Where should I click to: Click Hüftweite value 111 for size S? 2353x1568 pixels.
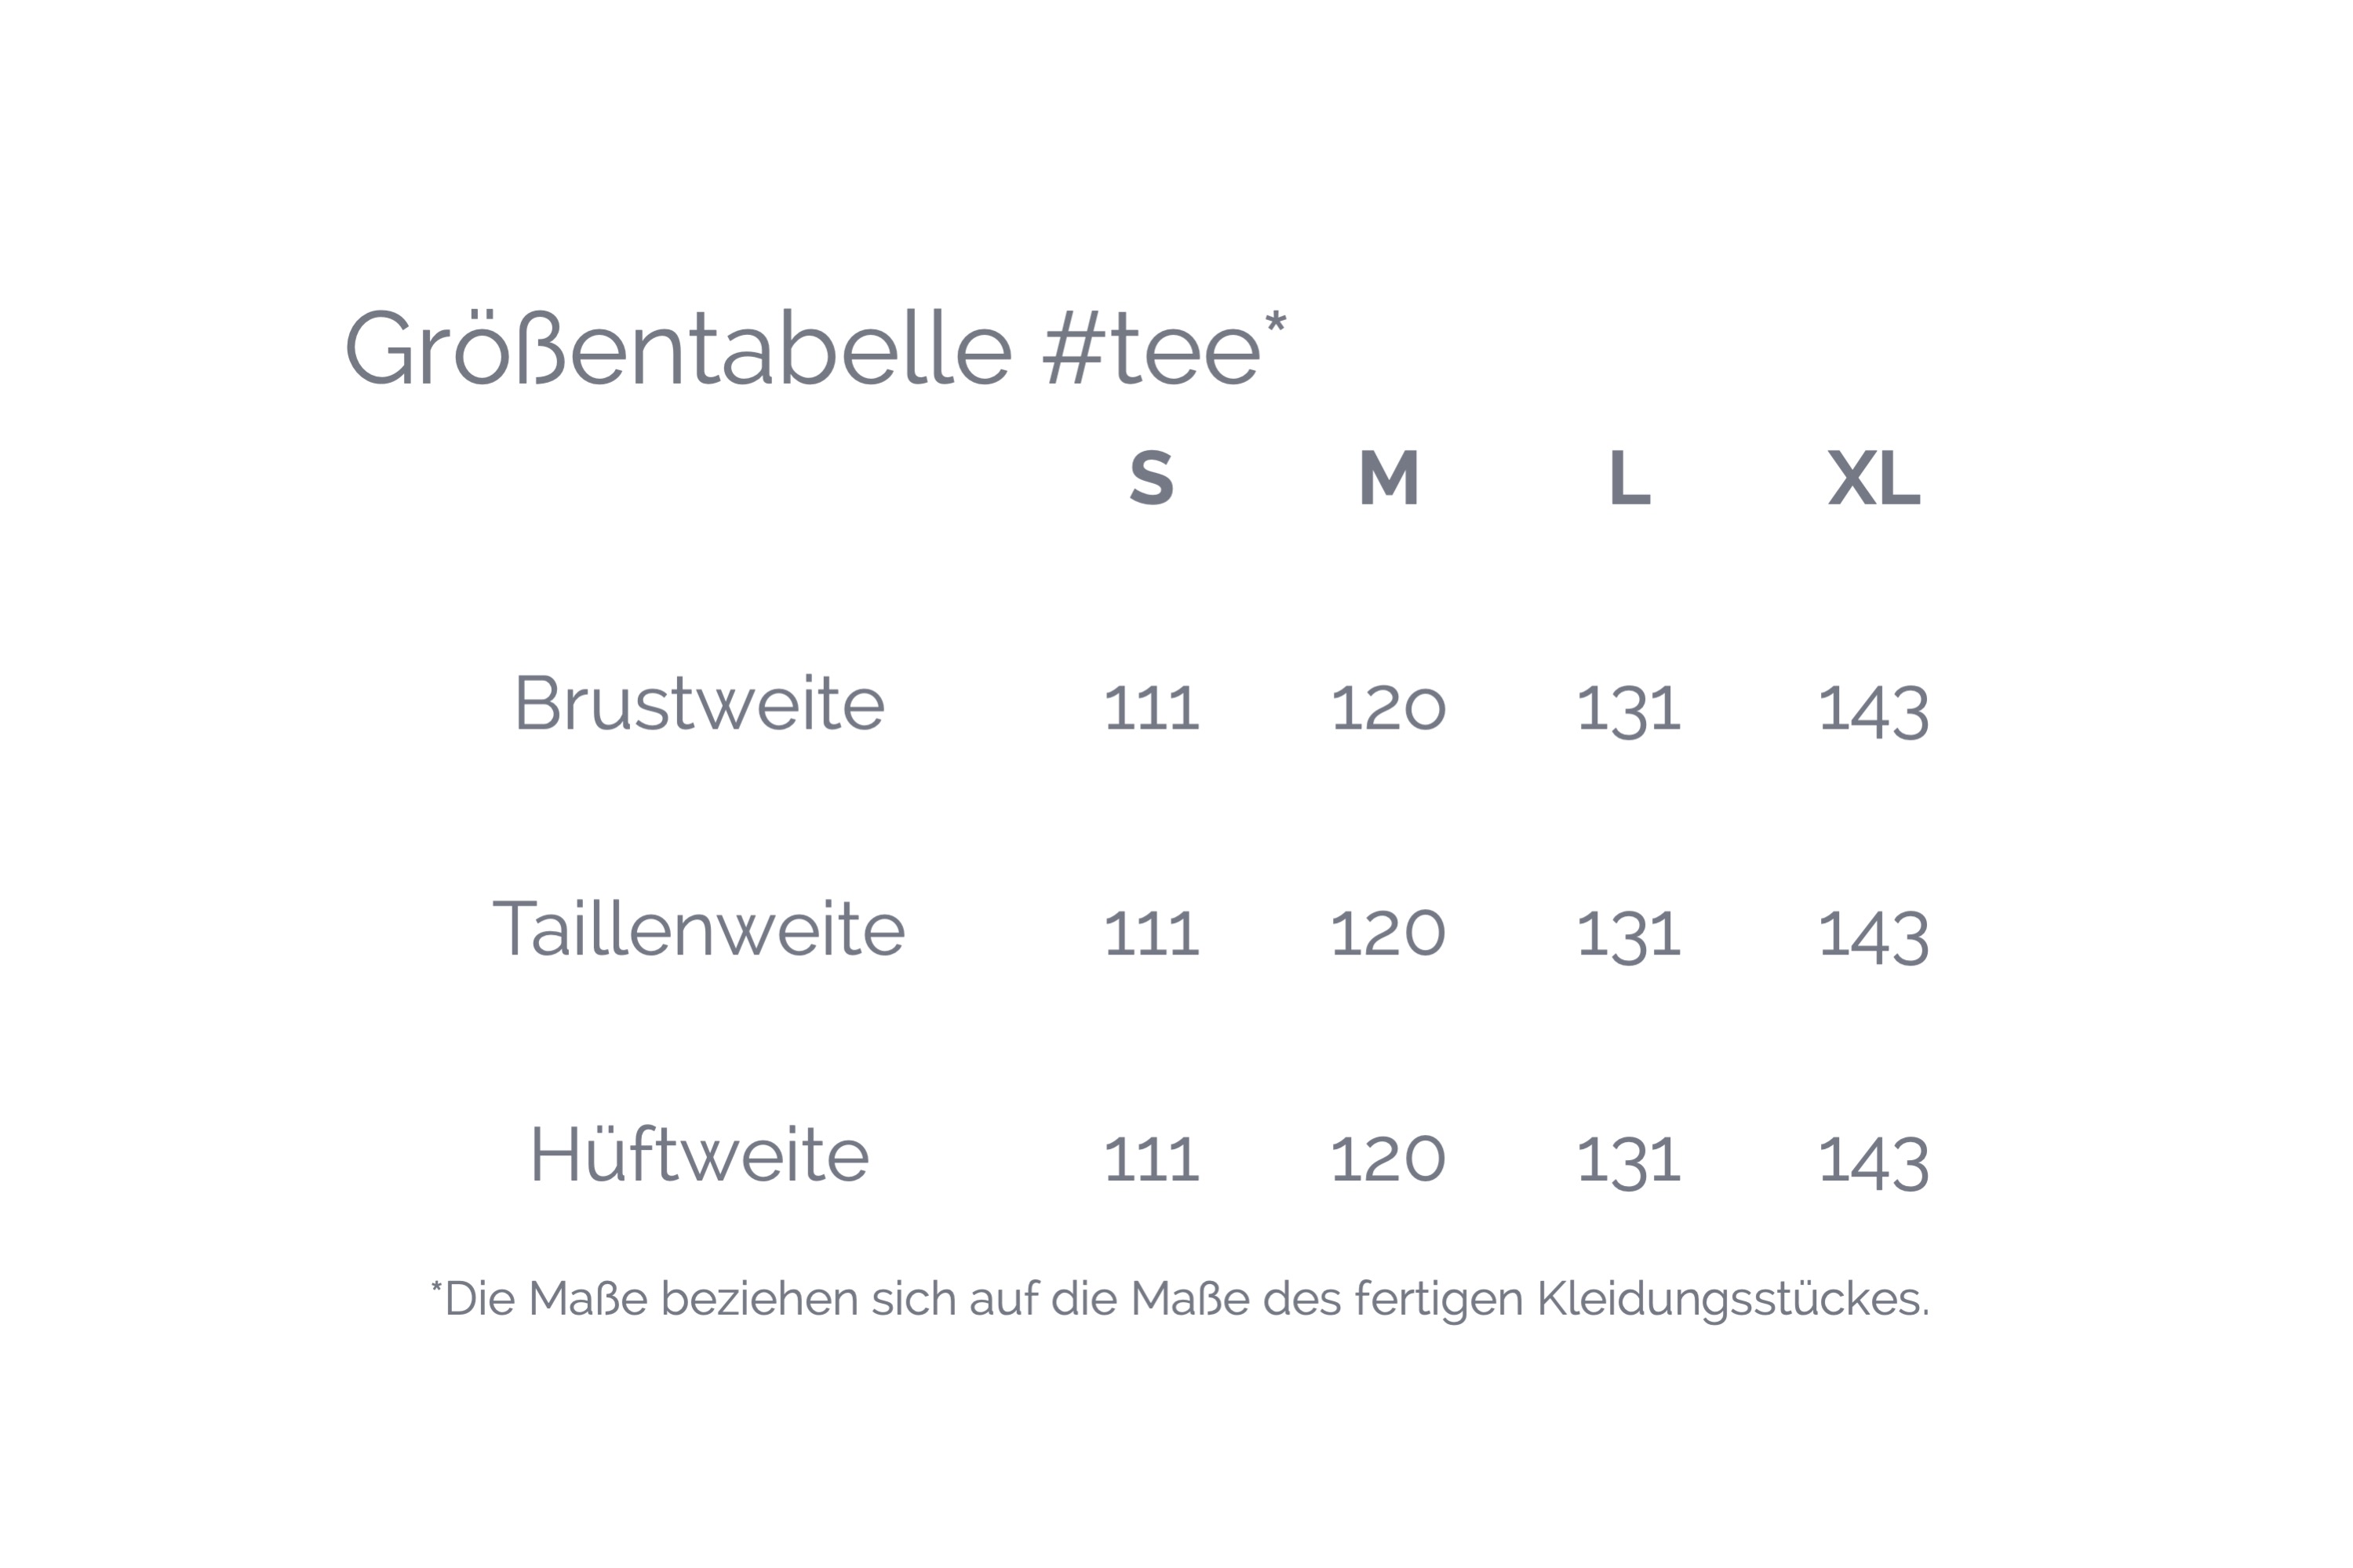[x=1151, y=1160]
